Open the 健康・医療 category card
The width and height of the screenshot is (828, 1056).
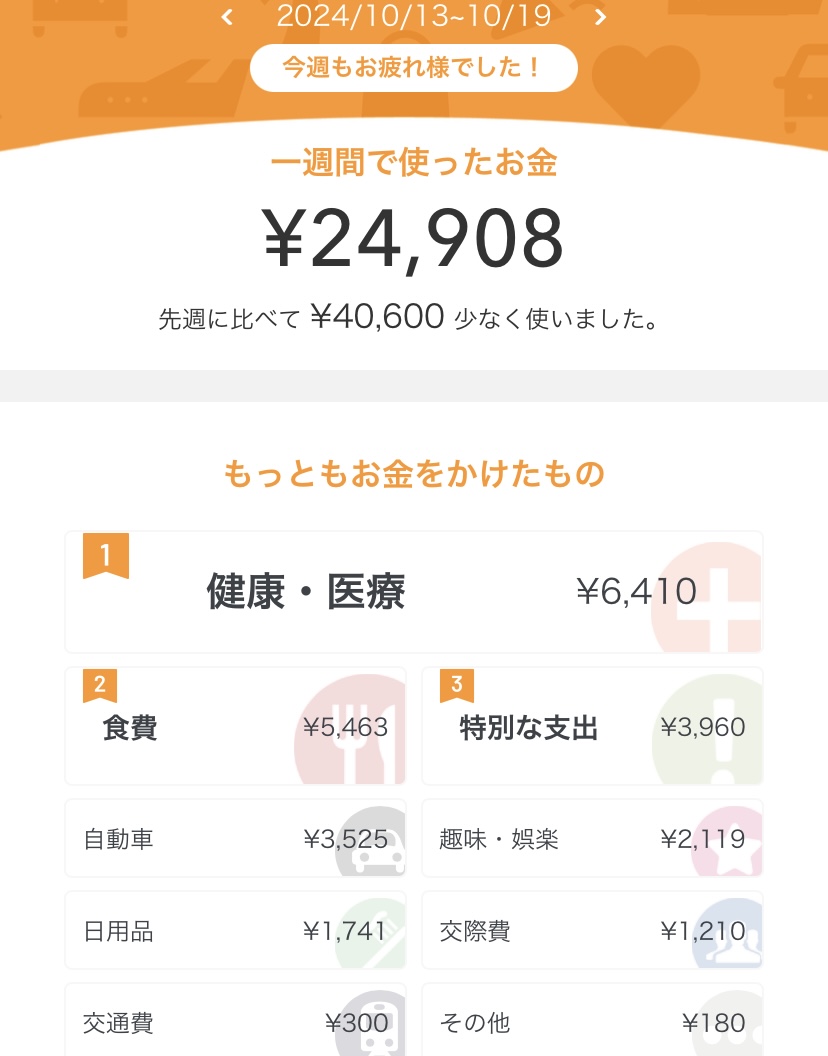413,592
